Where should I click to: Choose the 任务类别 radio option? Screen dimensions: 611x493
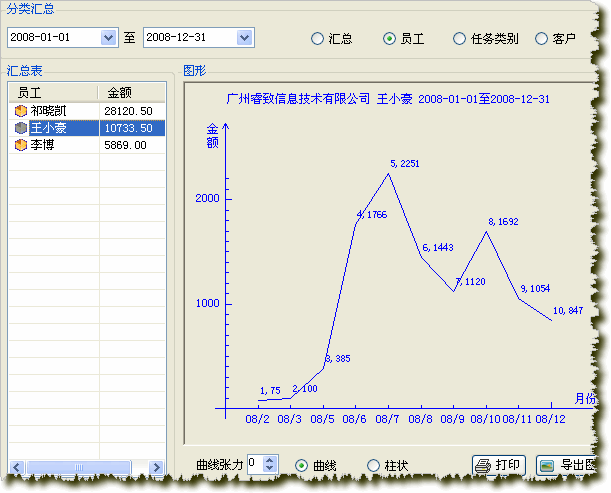[460, 39]
